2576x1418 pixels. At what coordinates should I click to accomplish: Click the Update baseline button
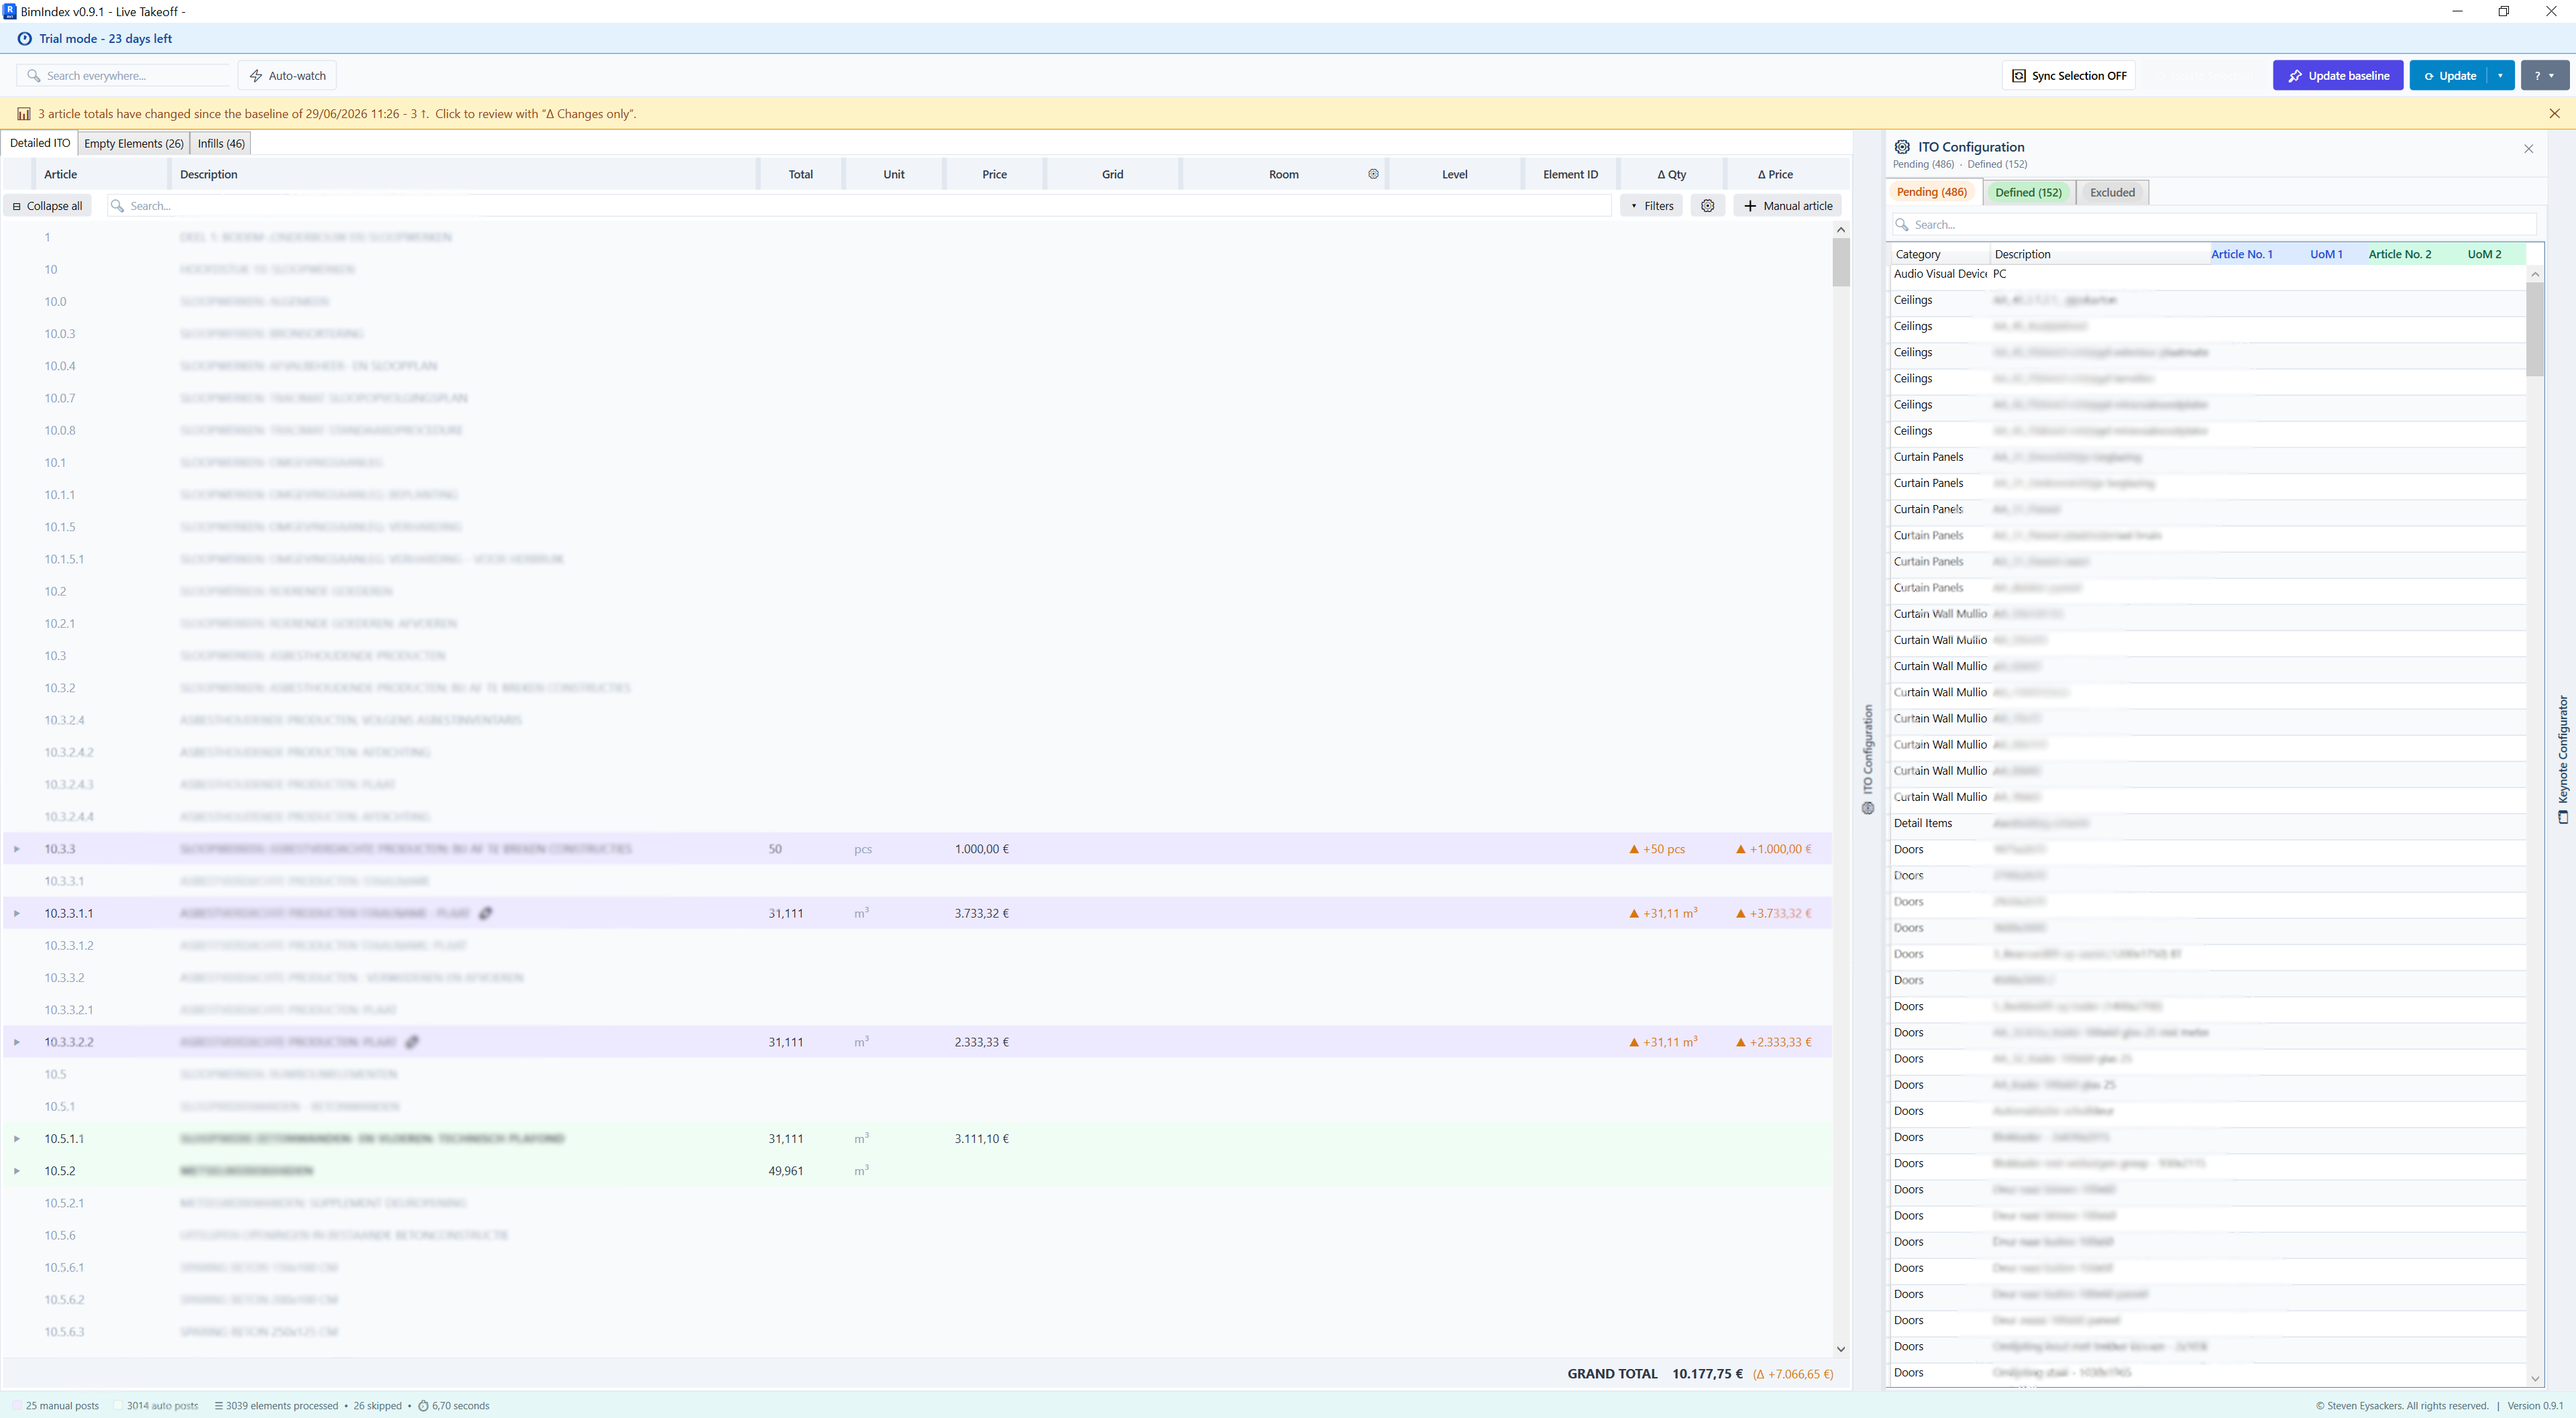[x=2338, y=76]
